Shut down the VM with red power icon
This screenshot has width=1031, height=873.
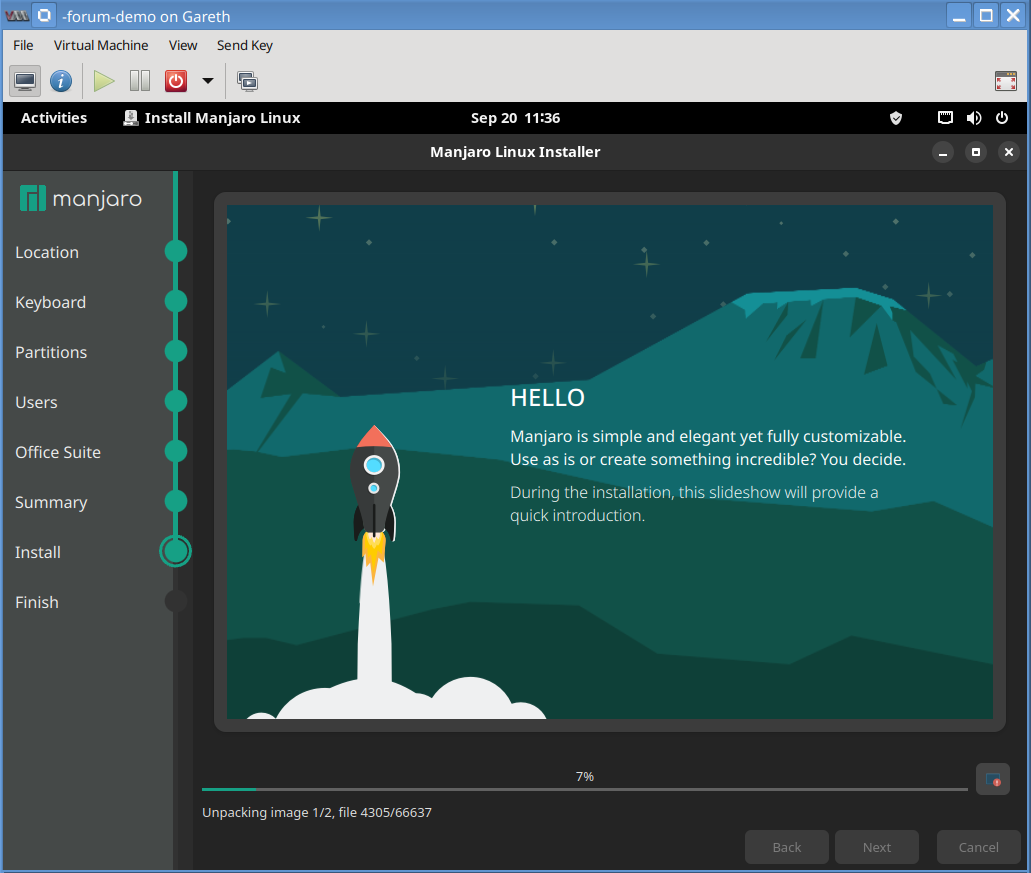(176, 81)
